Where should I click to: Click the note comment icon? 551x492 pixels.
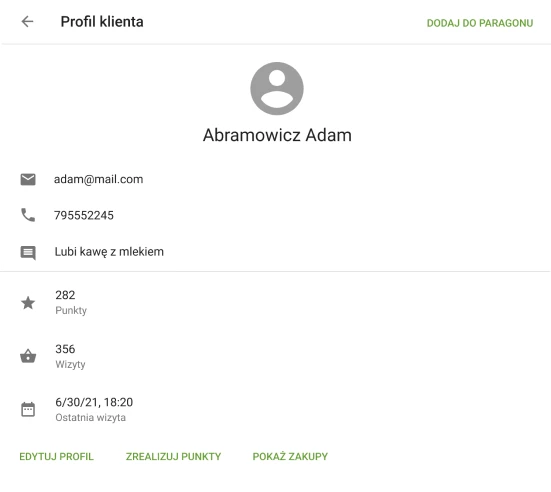pyautogui.click(x=28, y=253)
